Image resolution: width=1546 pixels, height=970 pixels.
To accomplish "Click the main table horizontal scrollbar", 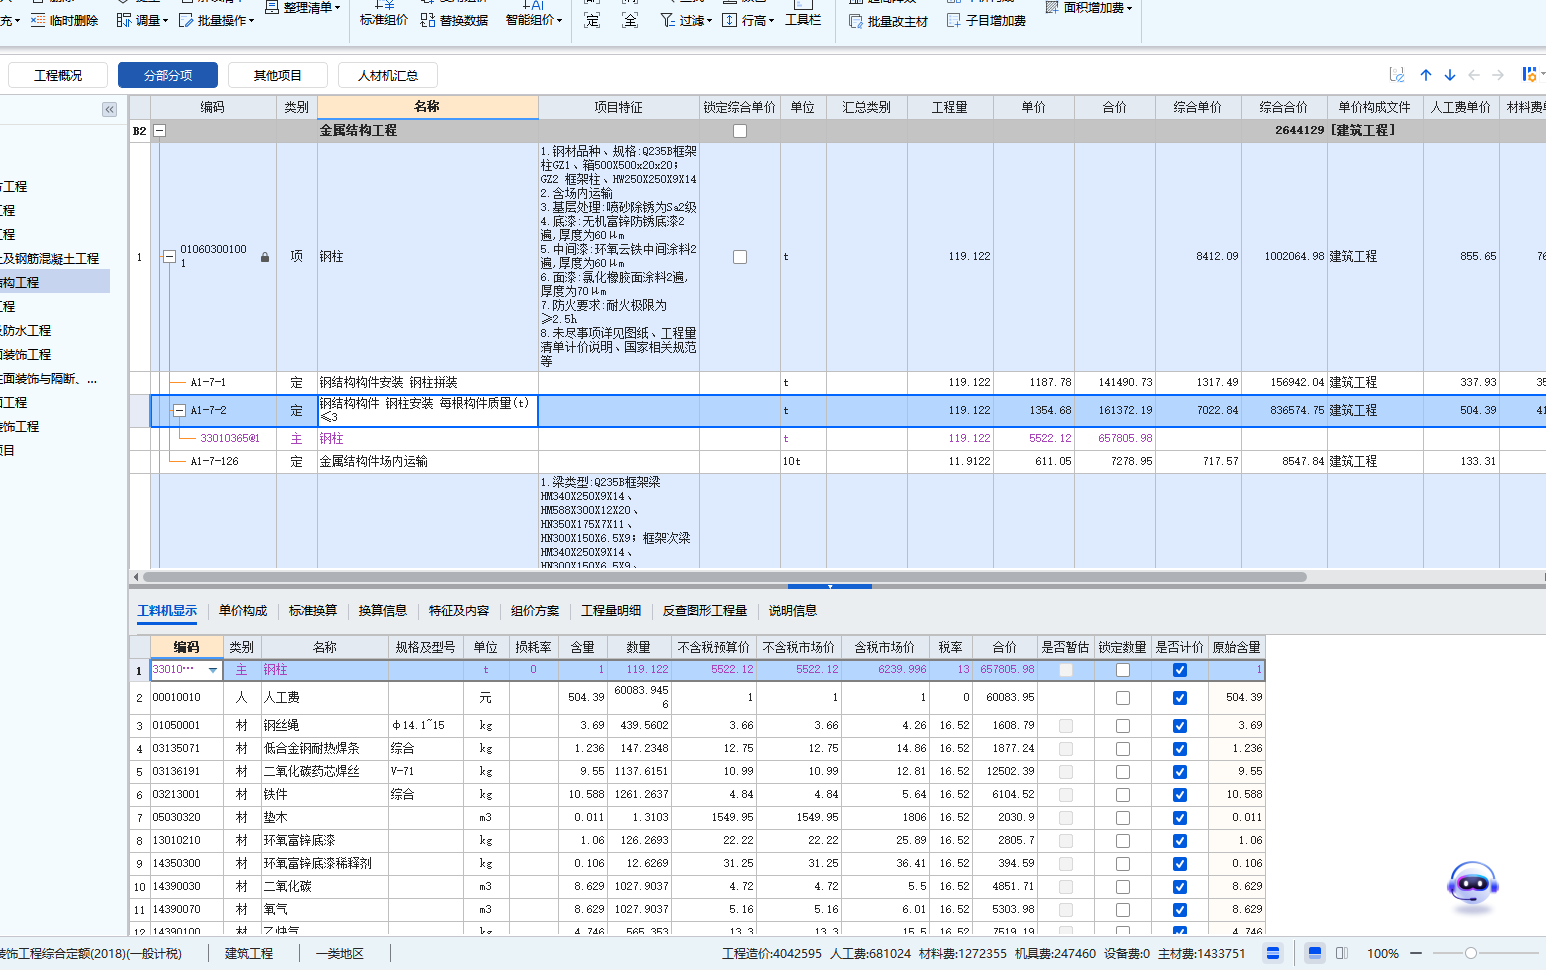I will point(725,577).
